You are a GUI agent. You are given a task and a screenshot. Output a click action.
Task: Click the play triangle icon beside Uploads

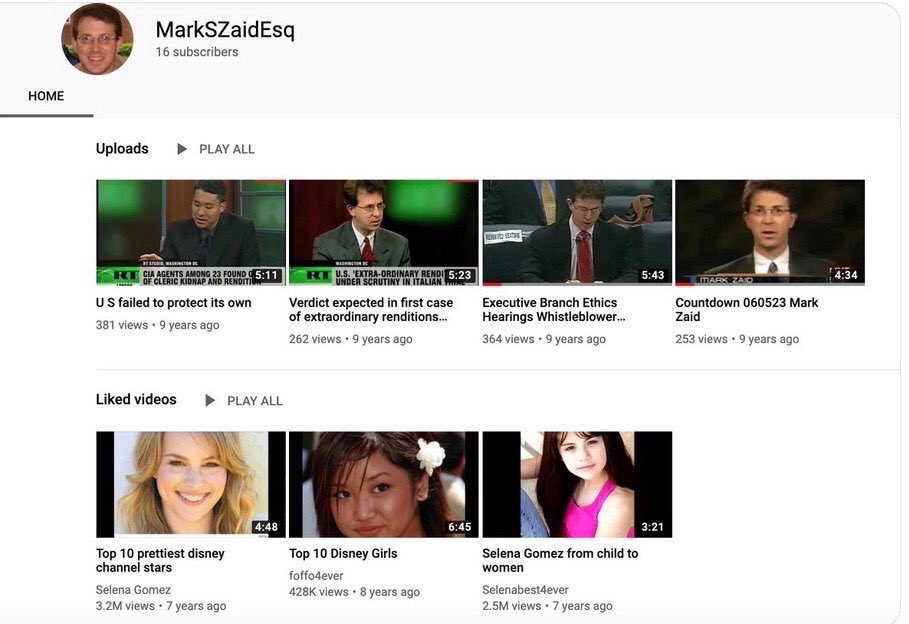[x=182, y=149]
